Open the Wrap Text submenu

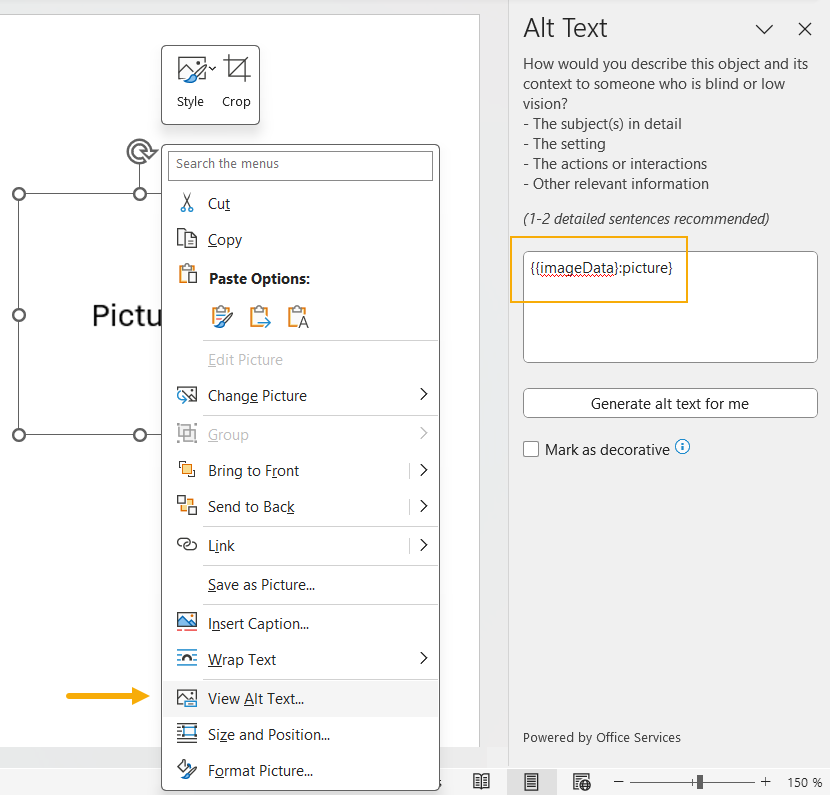pyautogui.click(x=300, y=660)
